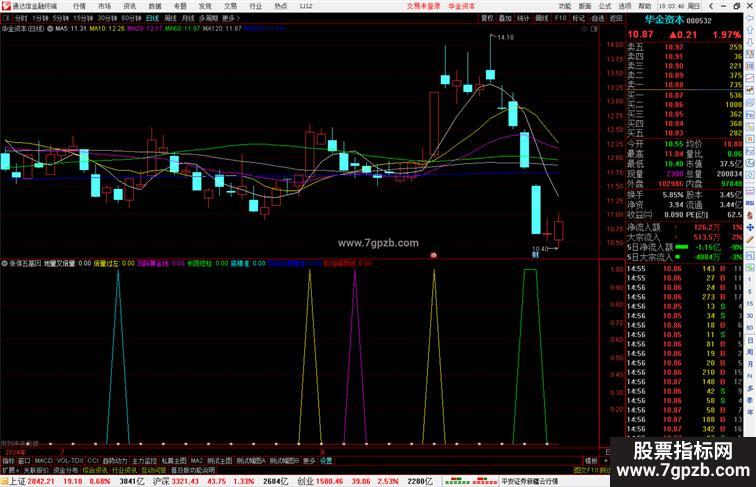The width and height of the screenshot is (756, 487).
Task: Click the 画线 toolbar button
Action: 542,18
